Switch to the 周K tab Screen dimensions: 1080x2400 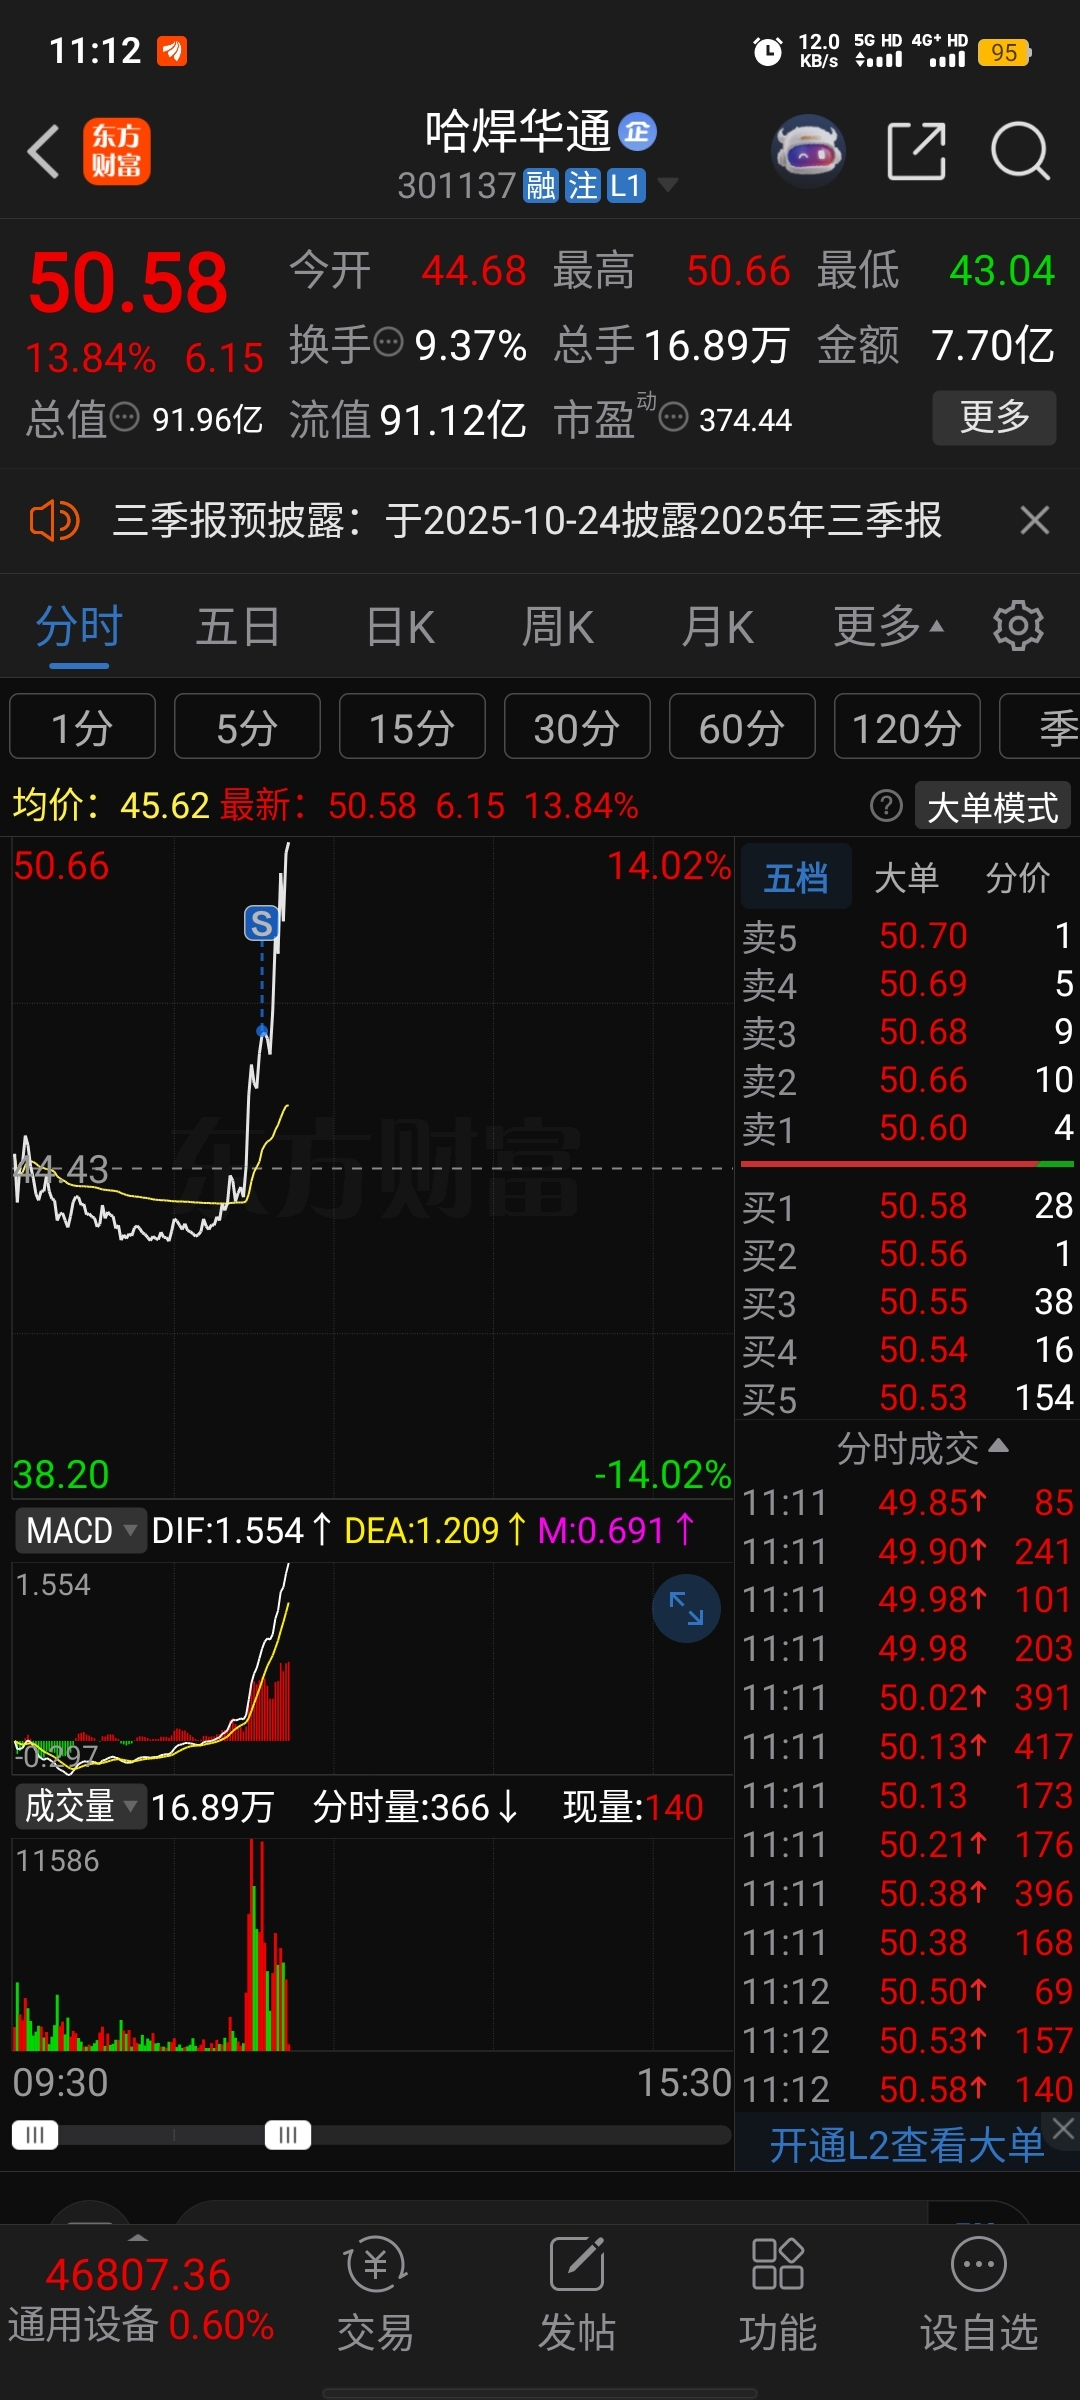click(x=558, y=628)
